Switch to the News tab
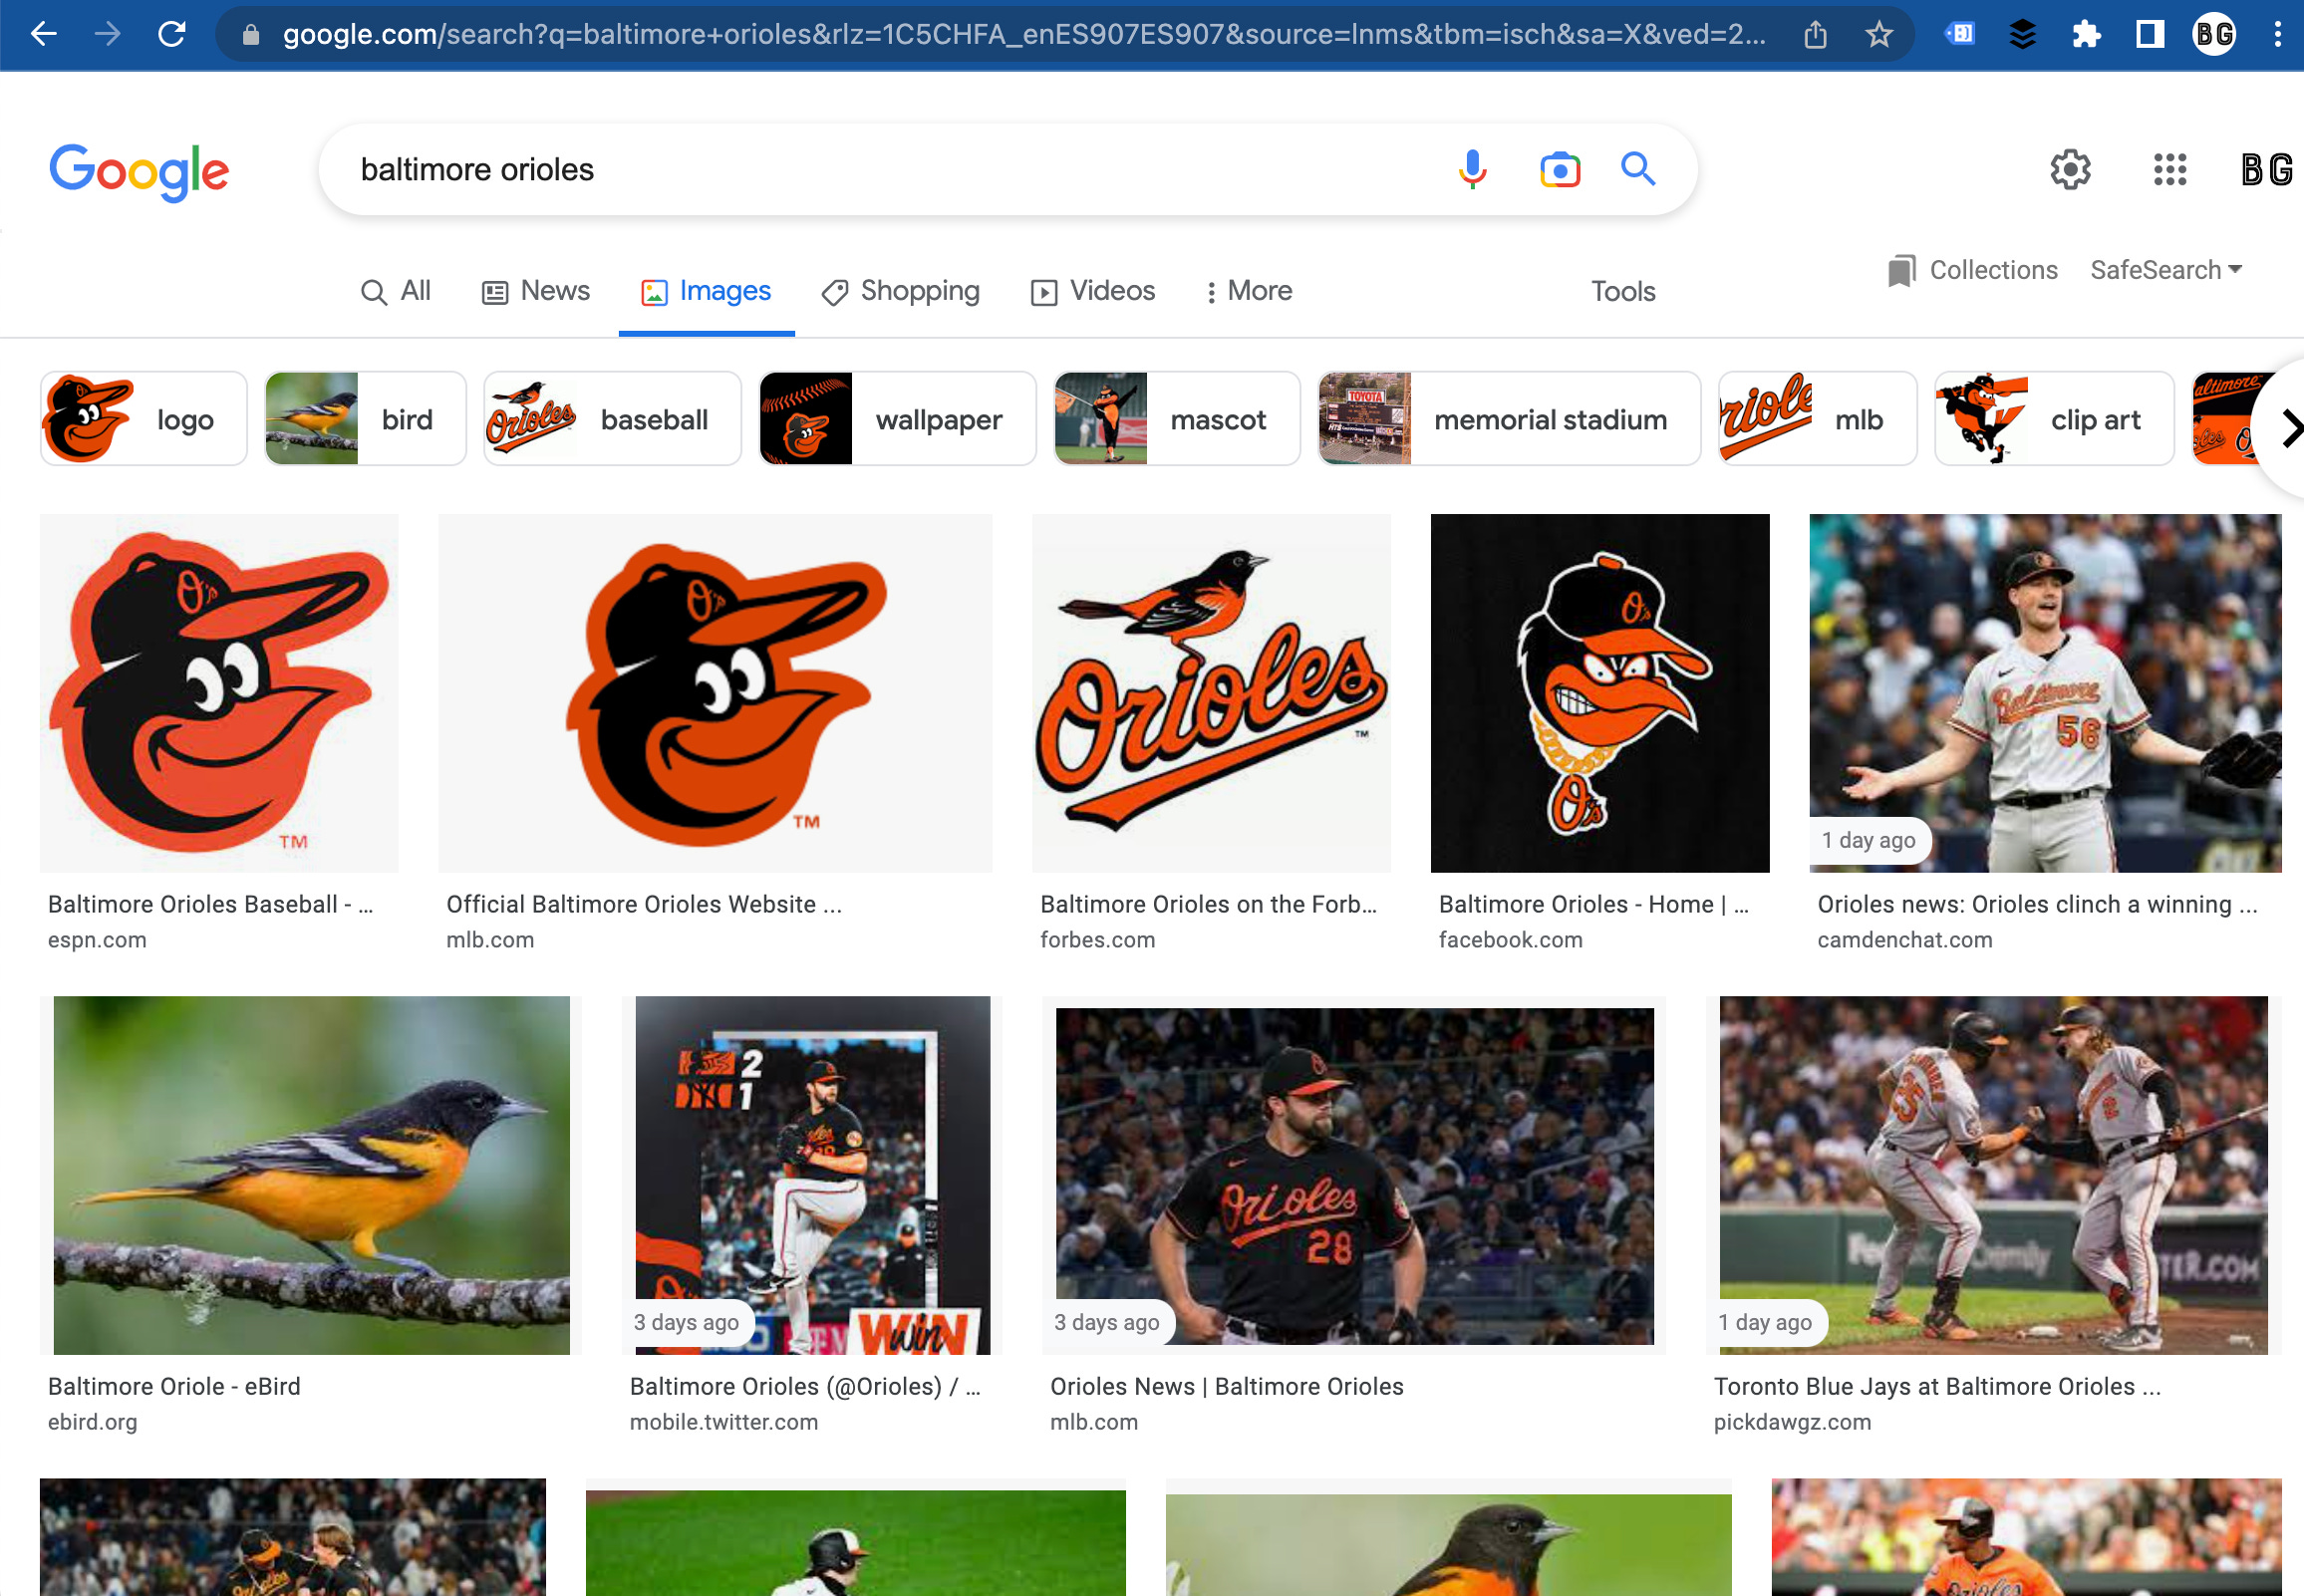Viewport: 2304px width, 1596px height. pyautogui.click(x=536, y=291)
